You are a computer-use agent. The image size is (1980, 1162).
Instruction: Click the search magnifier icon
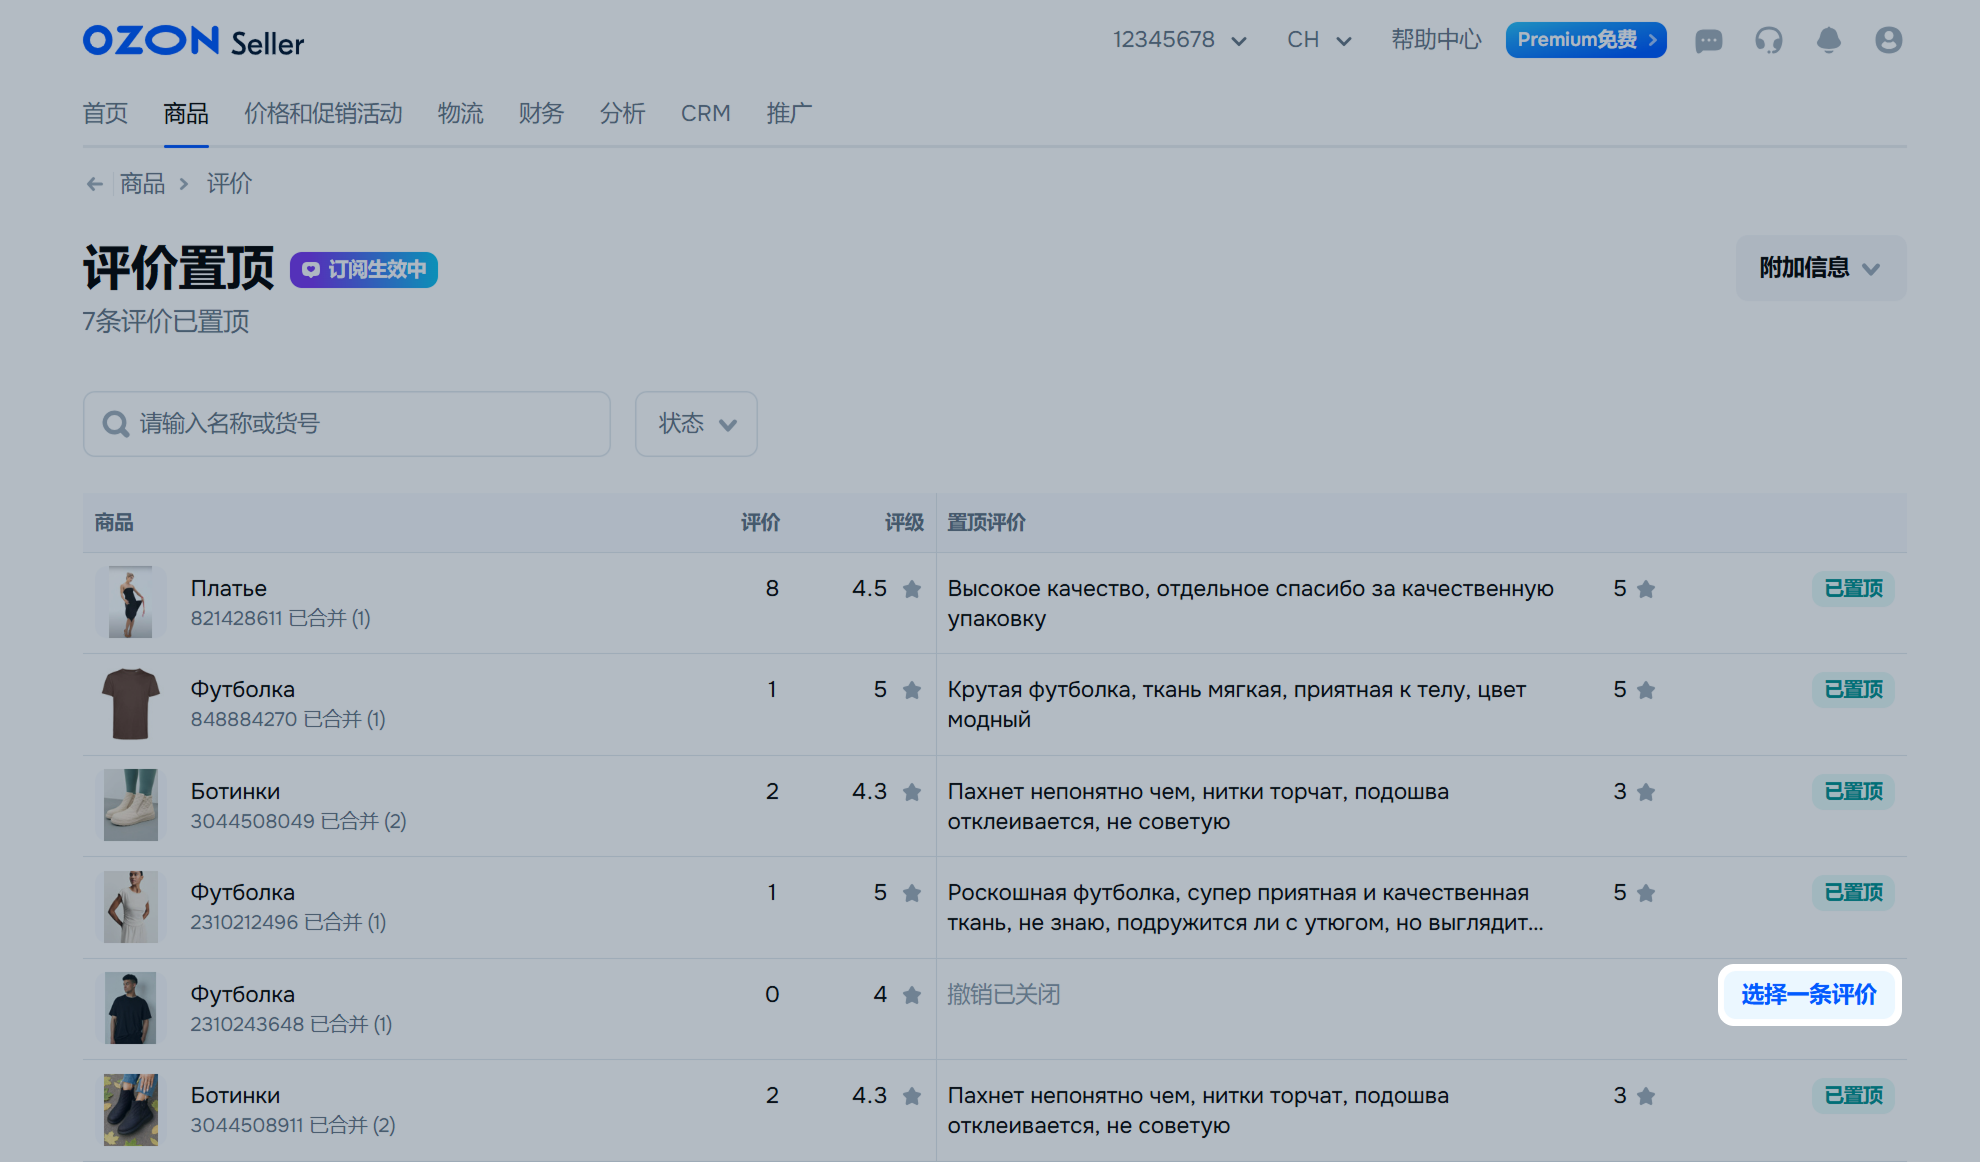click(x=116, y=424)
